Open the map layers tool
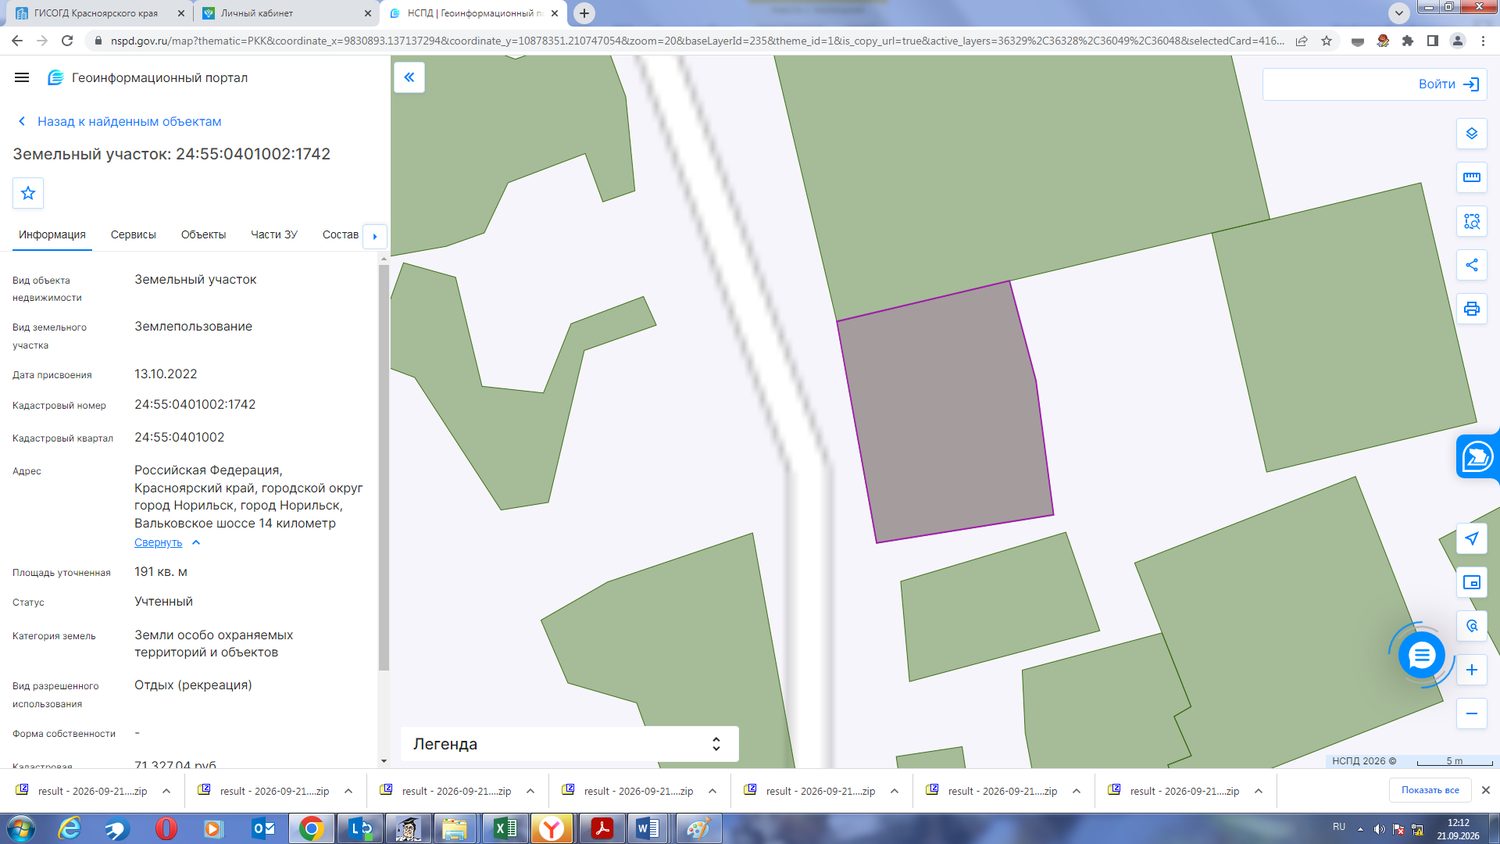 pos(1471,134)
